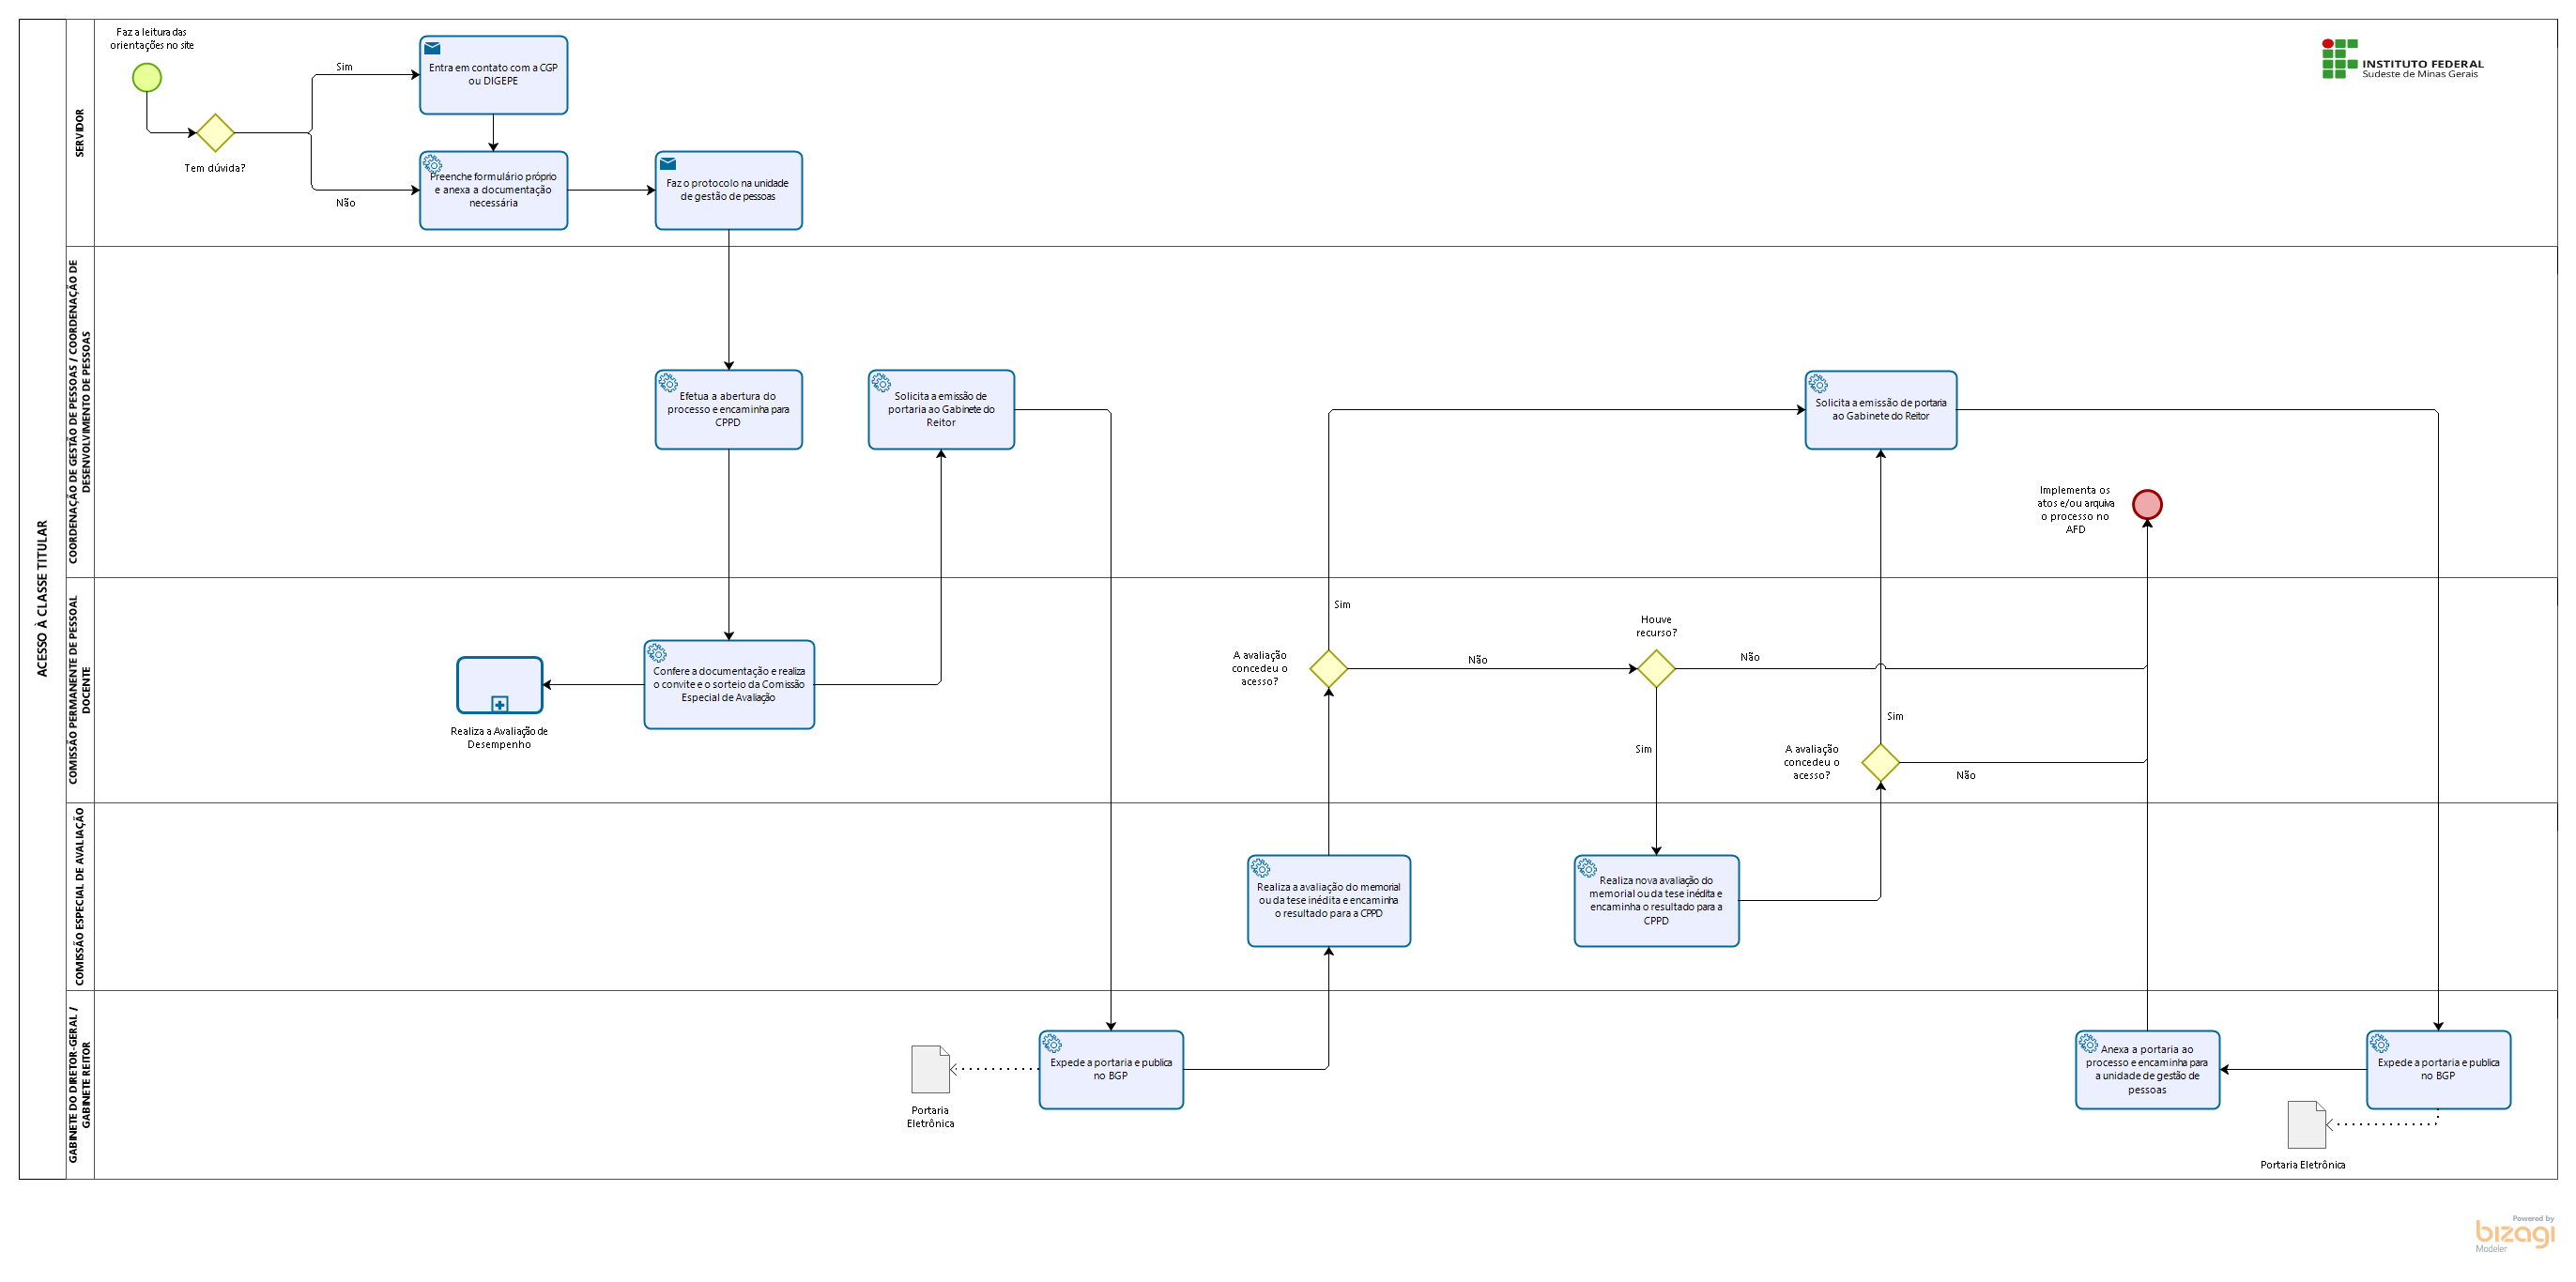Select left 'Portaria Eletrônica' document icon
The height and width of the screenshot is (1282, 2576).
click(x=930, y=1069)
